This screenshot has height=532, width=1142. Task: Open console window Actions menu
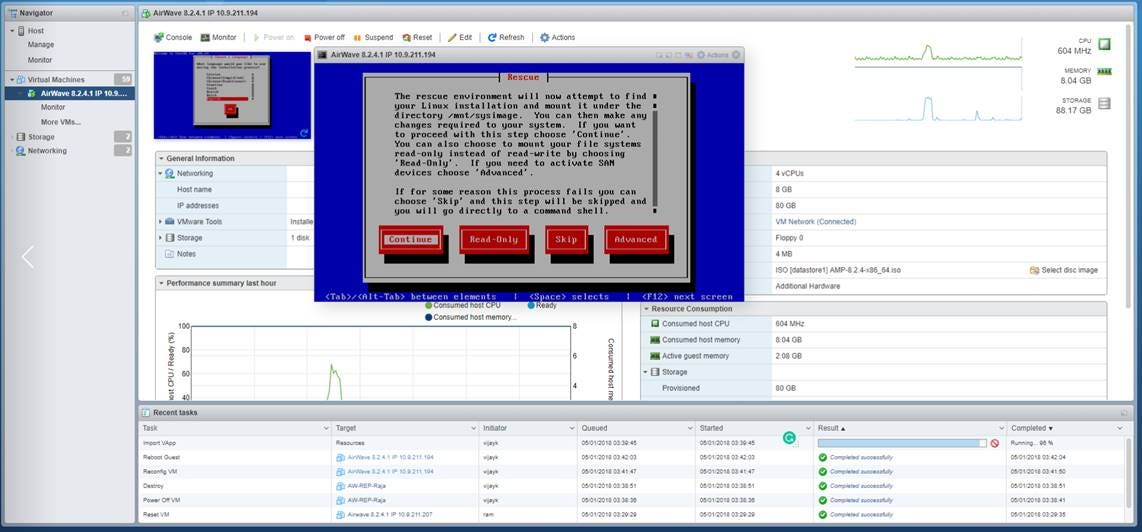click(712, 55)
